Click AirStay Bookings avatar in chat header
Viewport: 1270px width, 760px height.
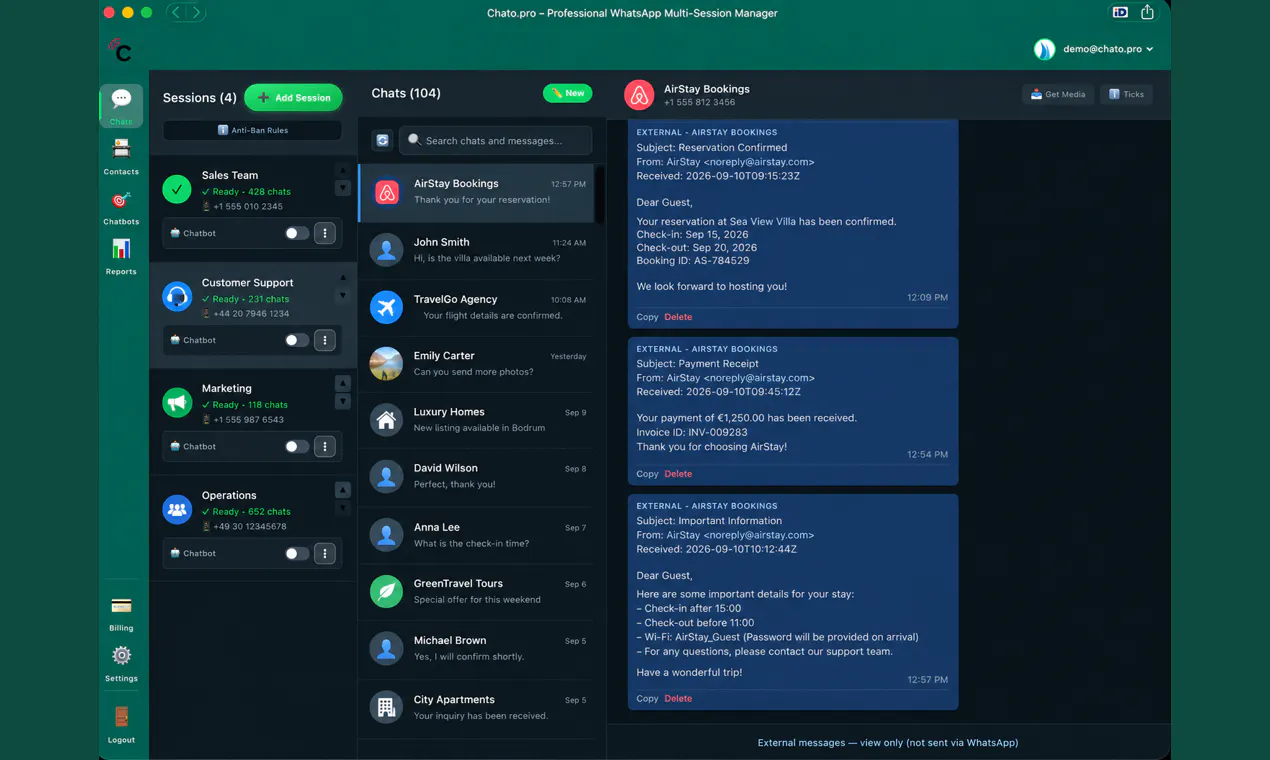click(x=639, y=95)
